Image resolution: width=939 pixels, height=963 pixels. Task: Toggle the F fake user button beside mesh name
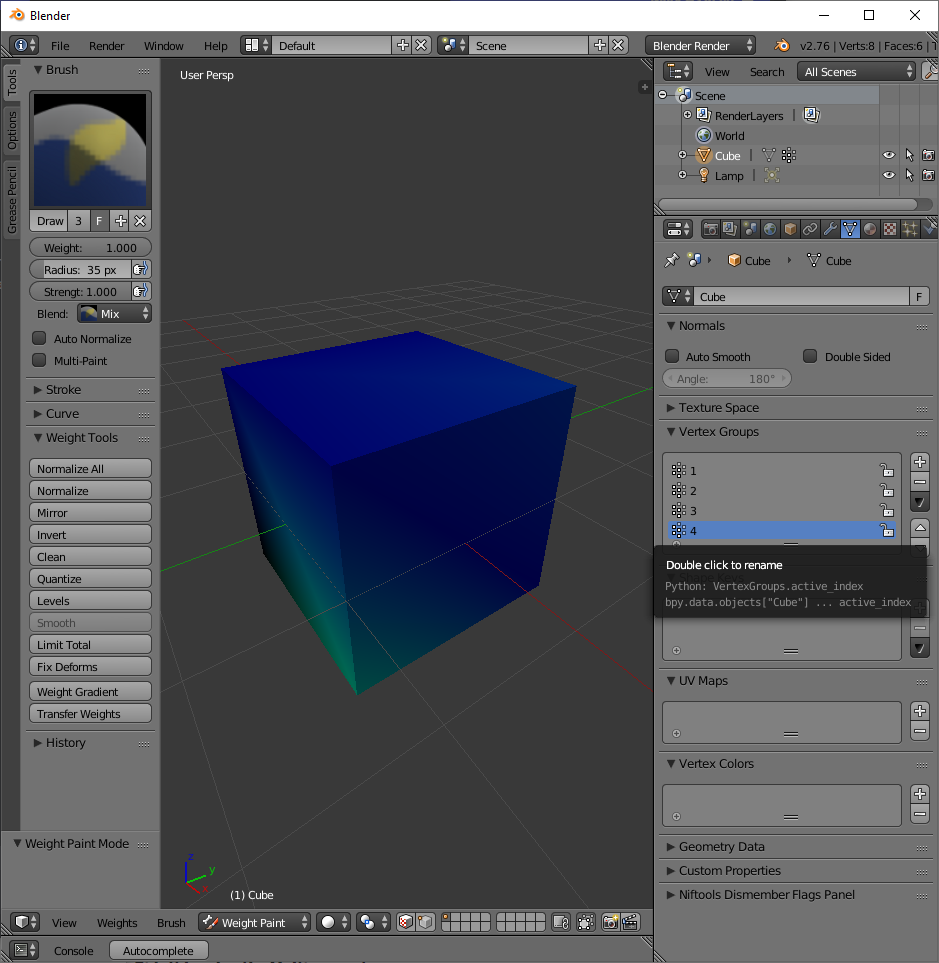pos(919,297)
